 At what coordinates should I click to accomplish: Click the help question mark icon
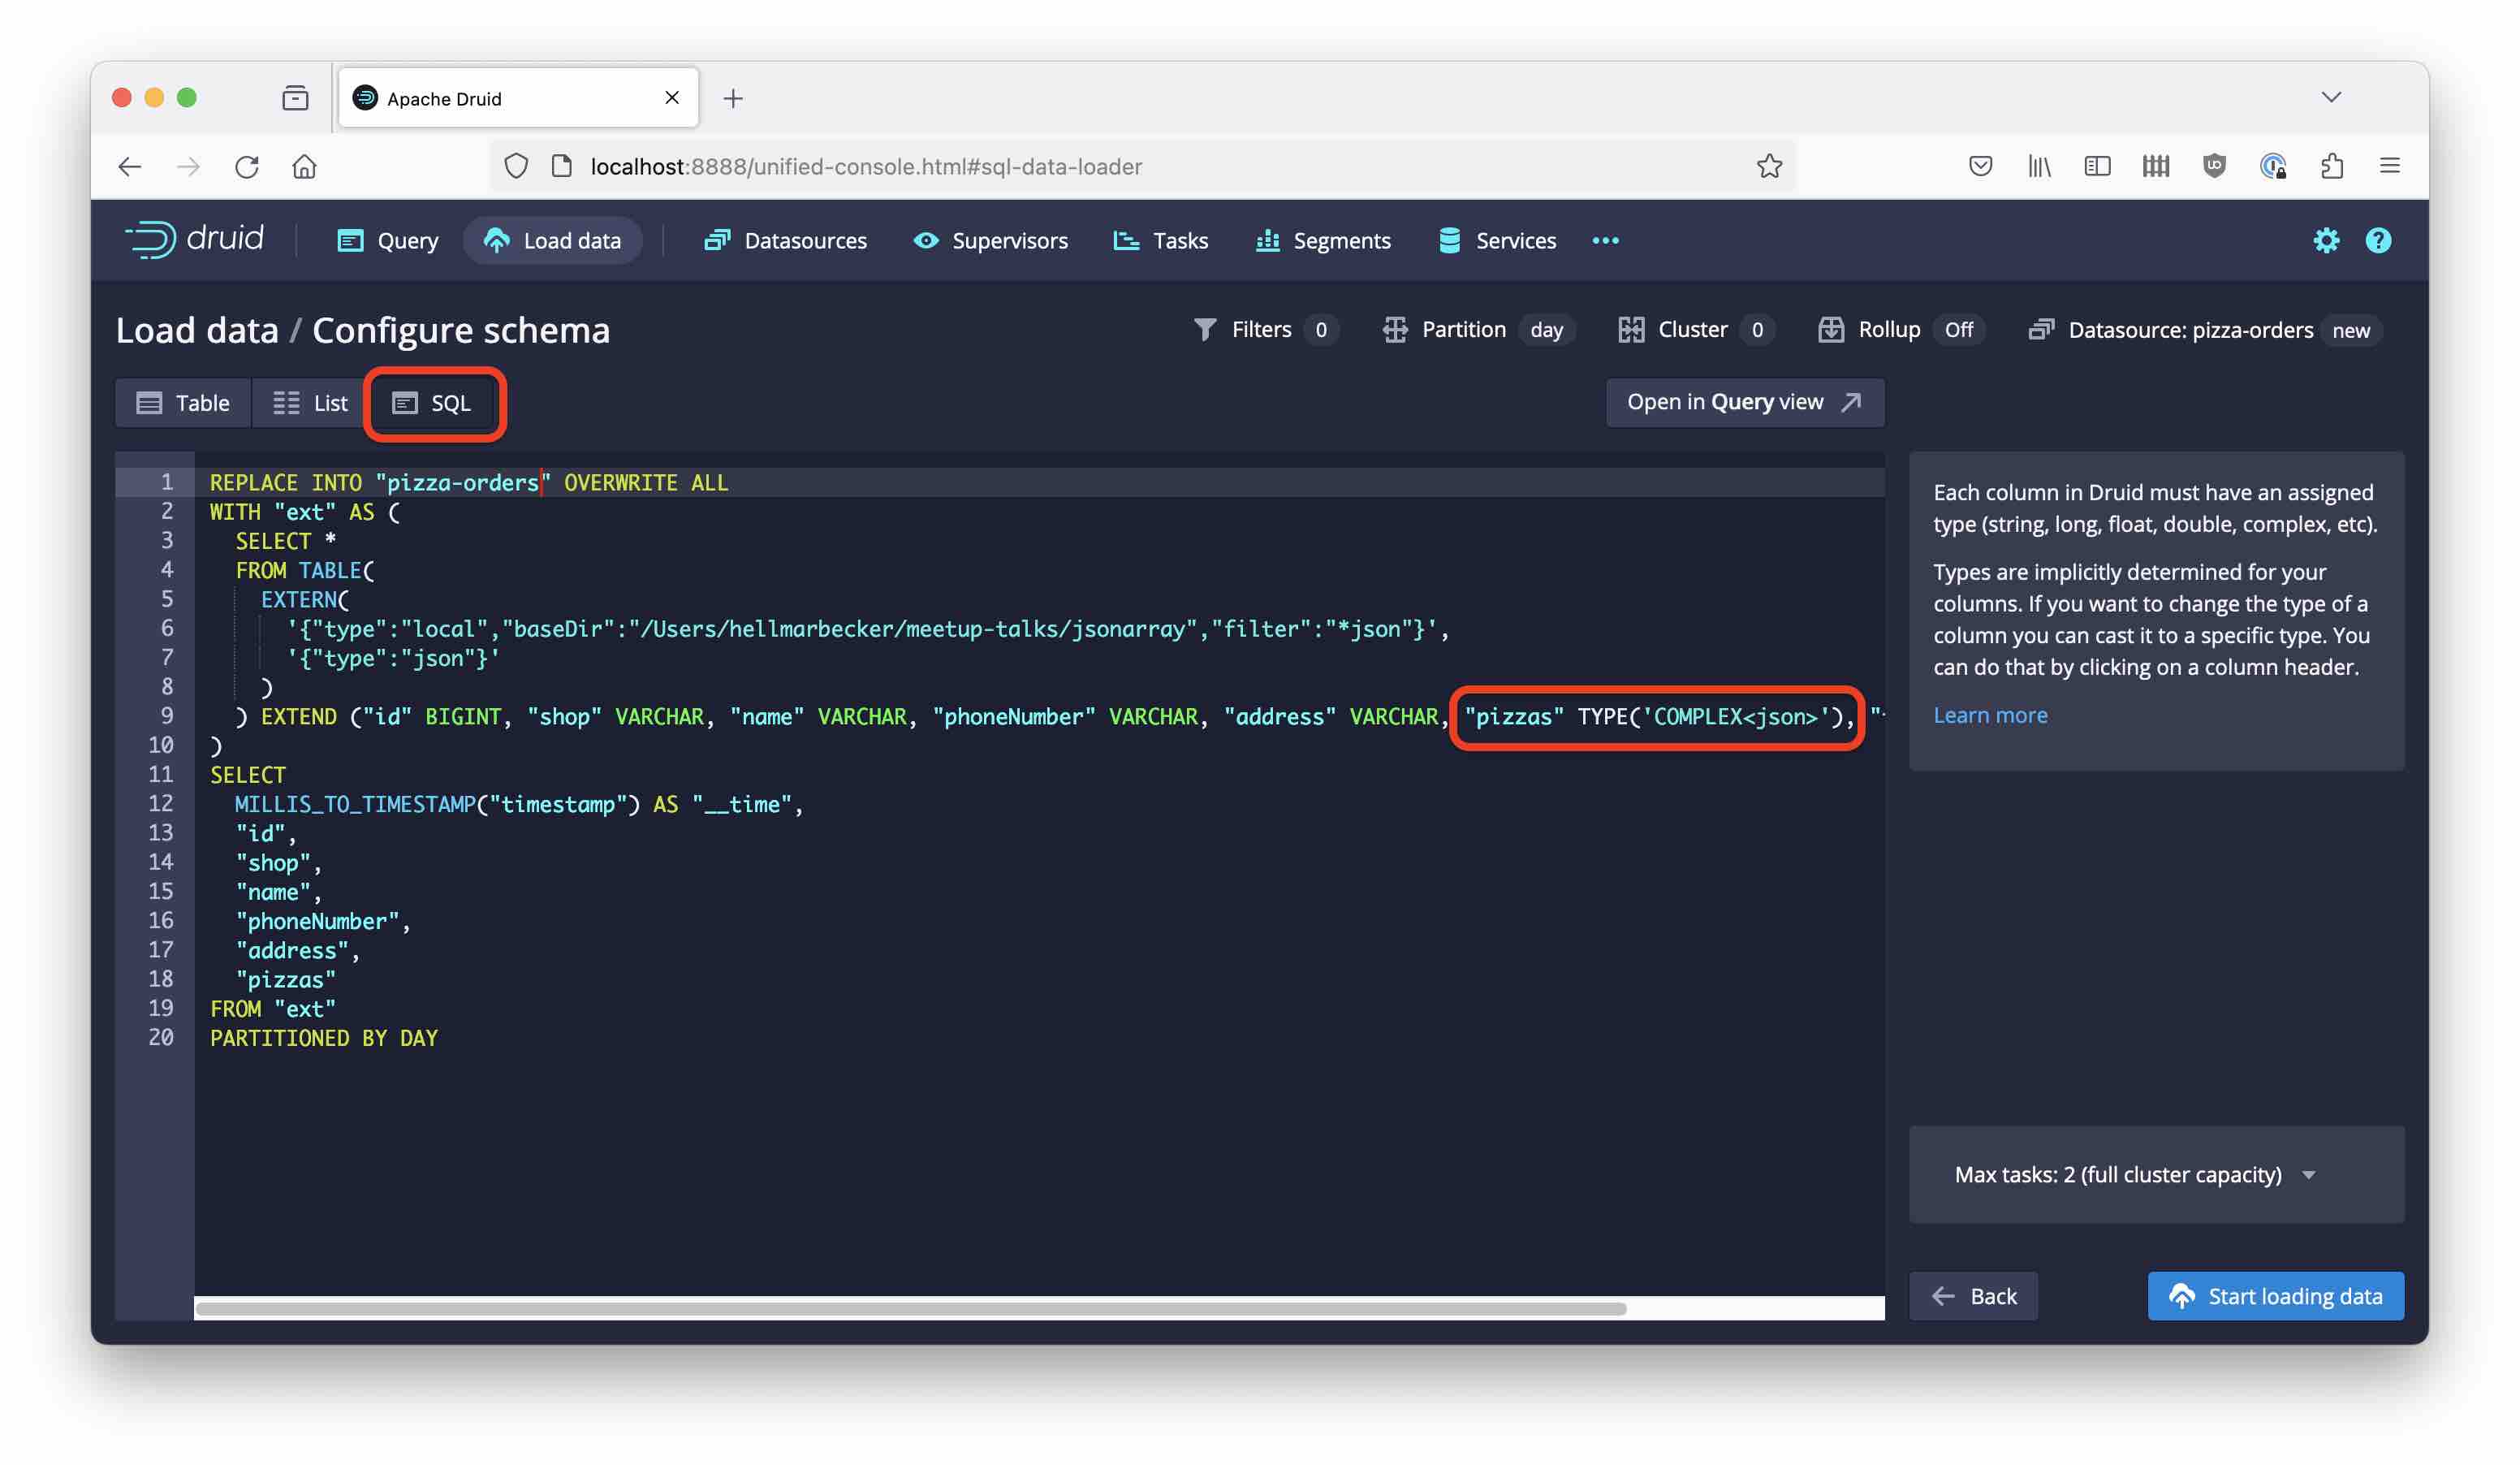tap(2378, 241)
